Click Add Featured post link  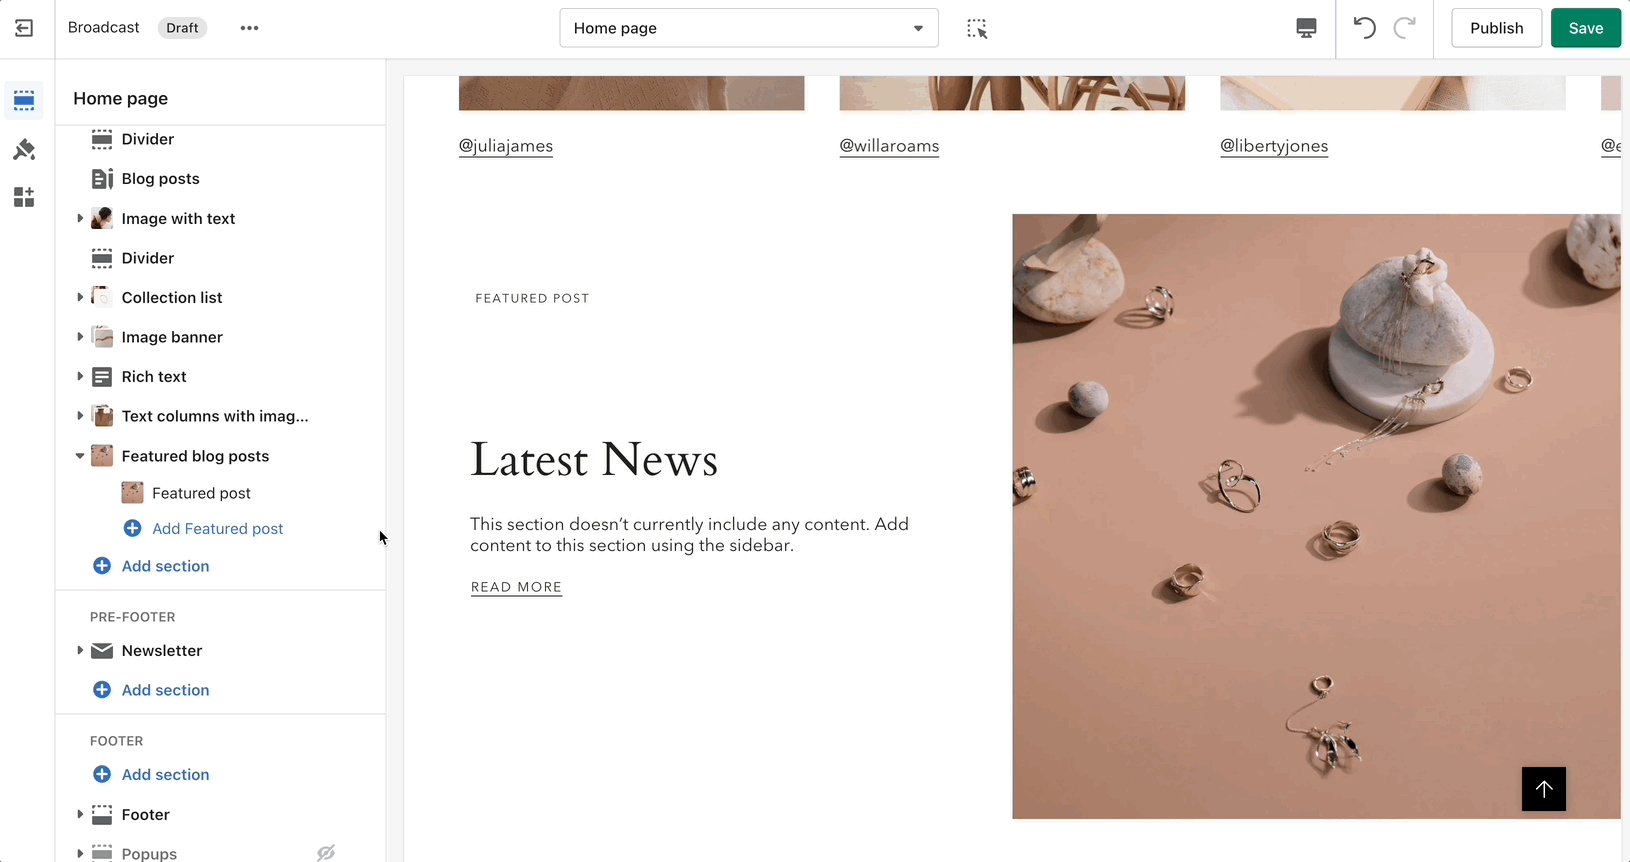(217, 528)
